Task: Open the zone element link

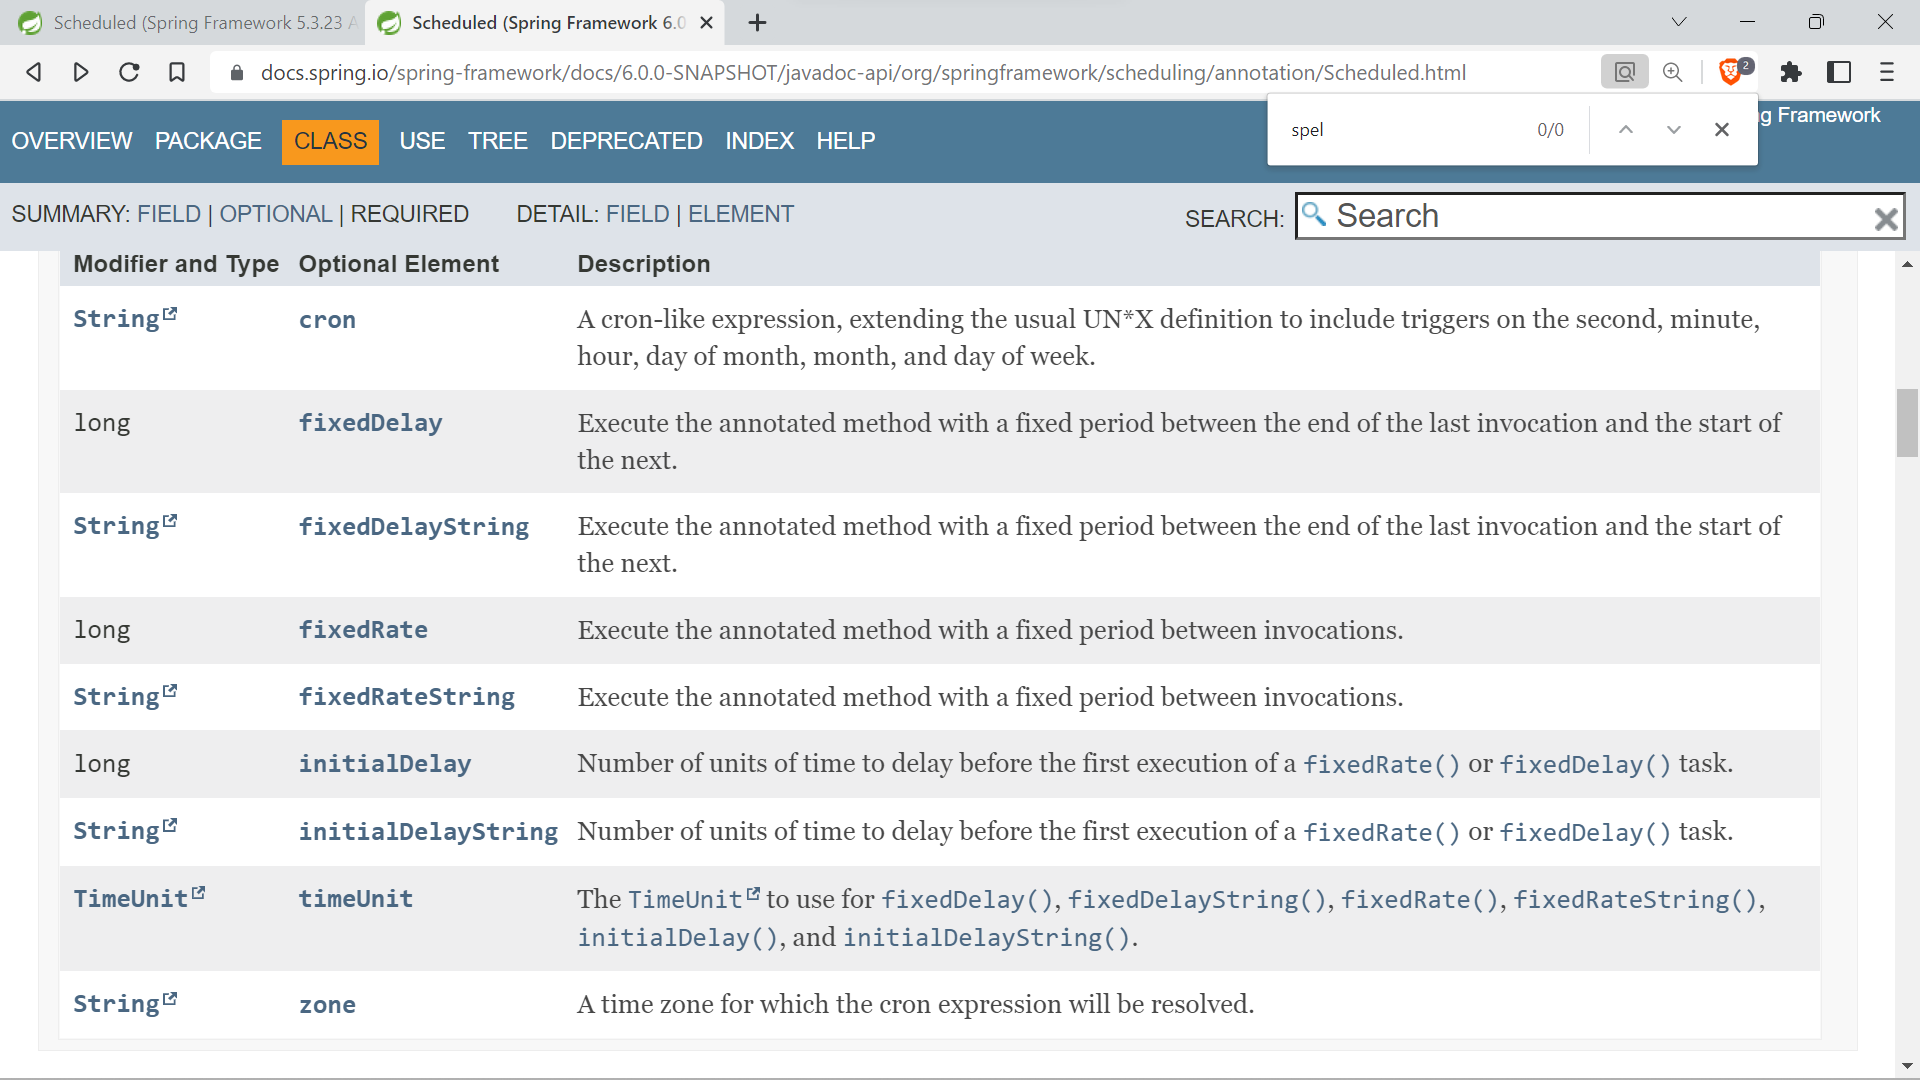Action: (327, 1005)
